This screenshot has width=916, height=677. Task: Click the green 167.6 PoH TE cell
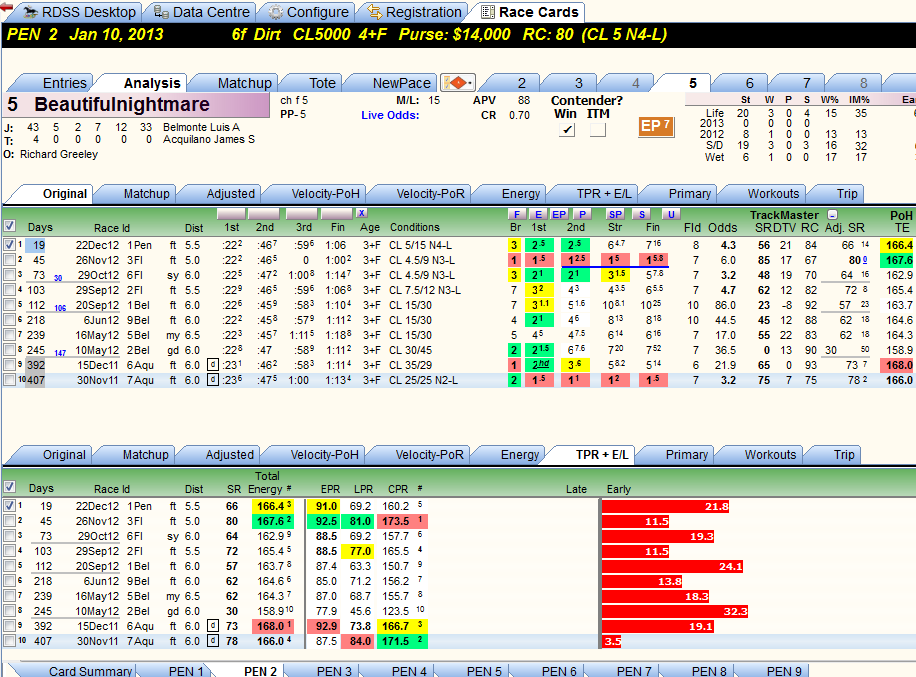point(898,260)
